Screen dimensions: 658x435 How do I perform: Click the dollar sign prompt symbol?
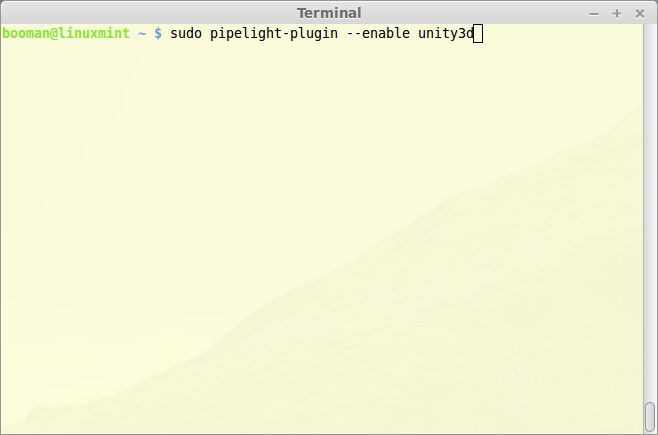tap(158, 33)
